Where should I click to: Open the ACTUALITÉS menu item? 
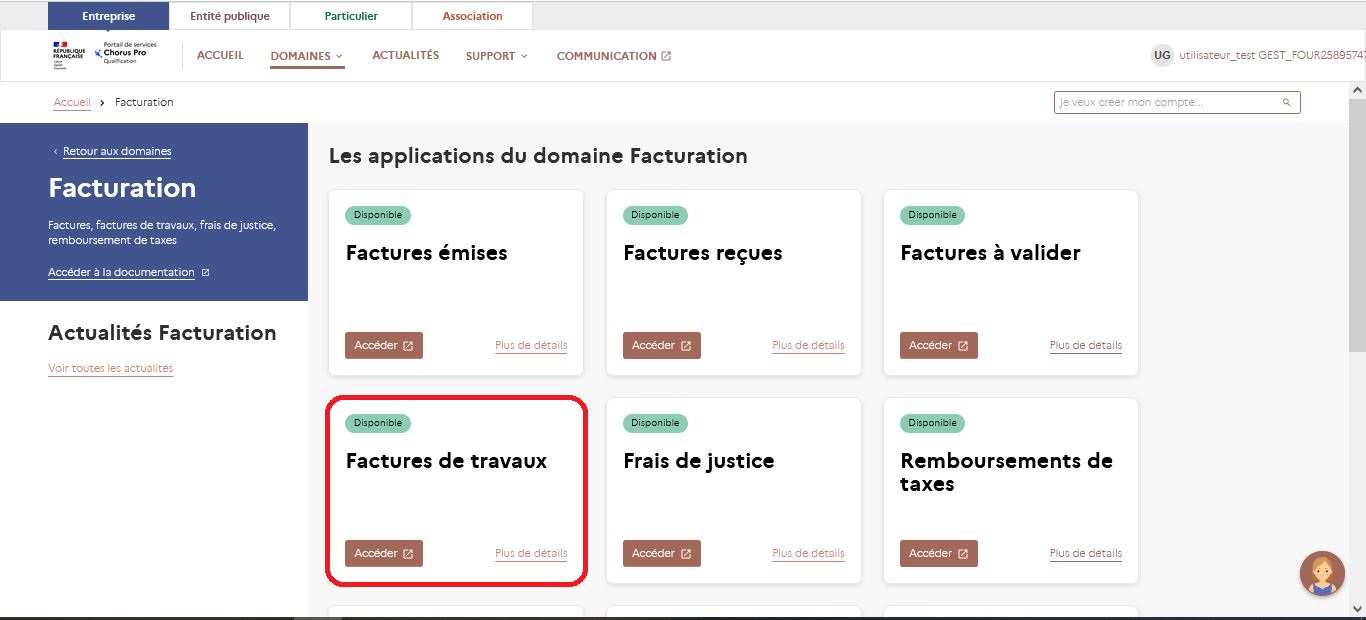point(405,55)
